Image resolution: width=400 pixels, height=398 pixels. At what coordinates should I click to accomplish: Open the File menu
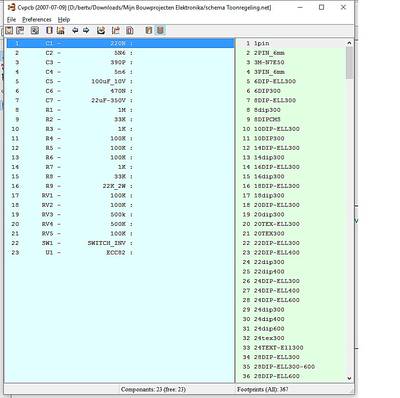click(11, 20)
